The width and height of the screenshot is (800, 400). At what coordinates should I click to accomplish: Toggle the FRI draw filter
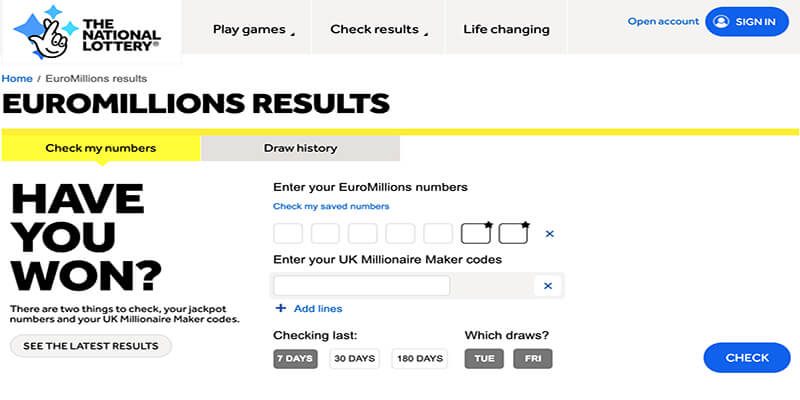pyautogui.click(x=533, y=358)
